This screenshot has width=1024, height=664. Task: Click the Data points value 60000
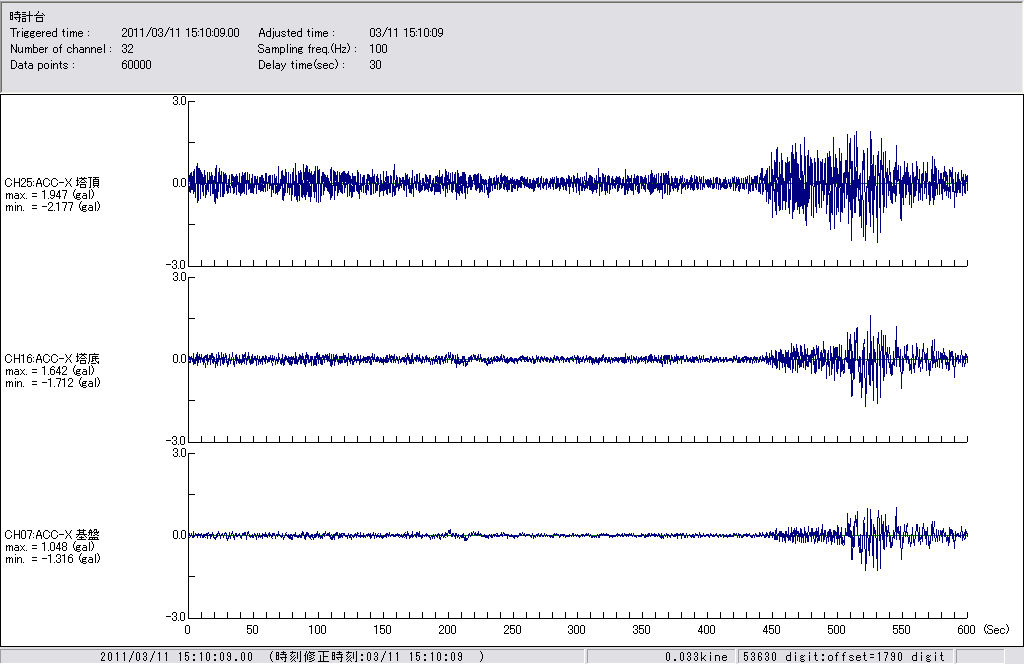coord(135,65)
